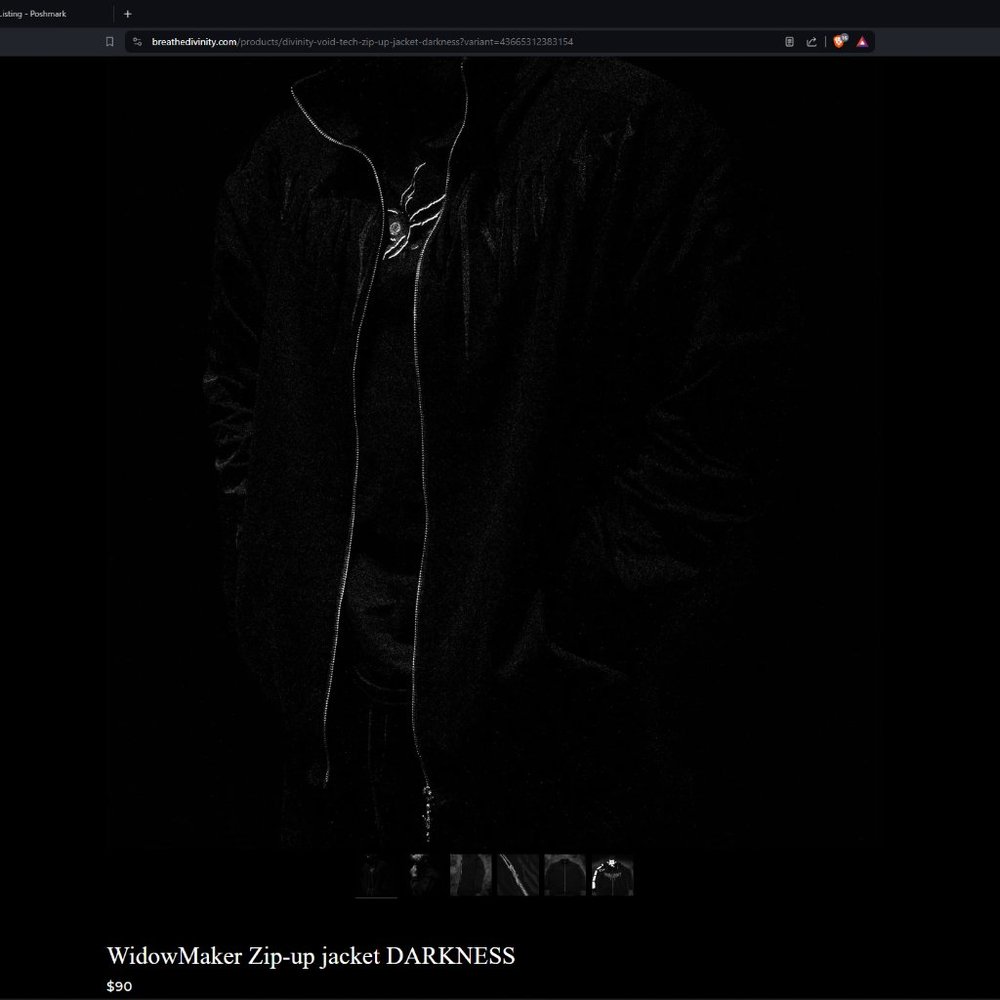Open the Privacy Badger extension icon
The image size is (1000, 1000).
pos(838,41)
